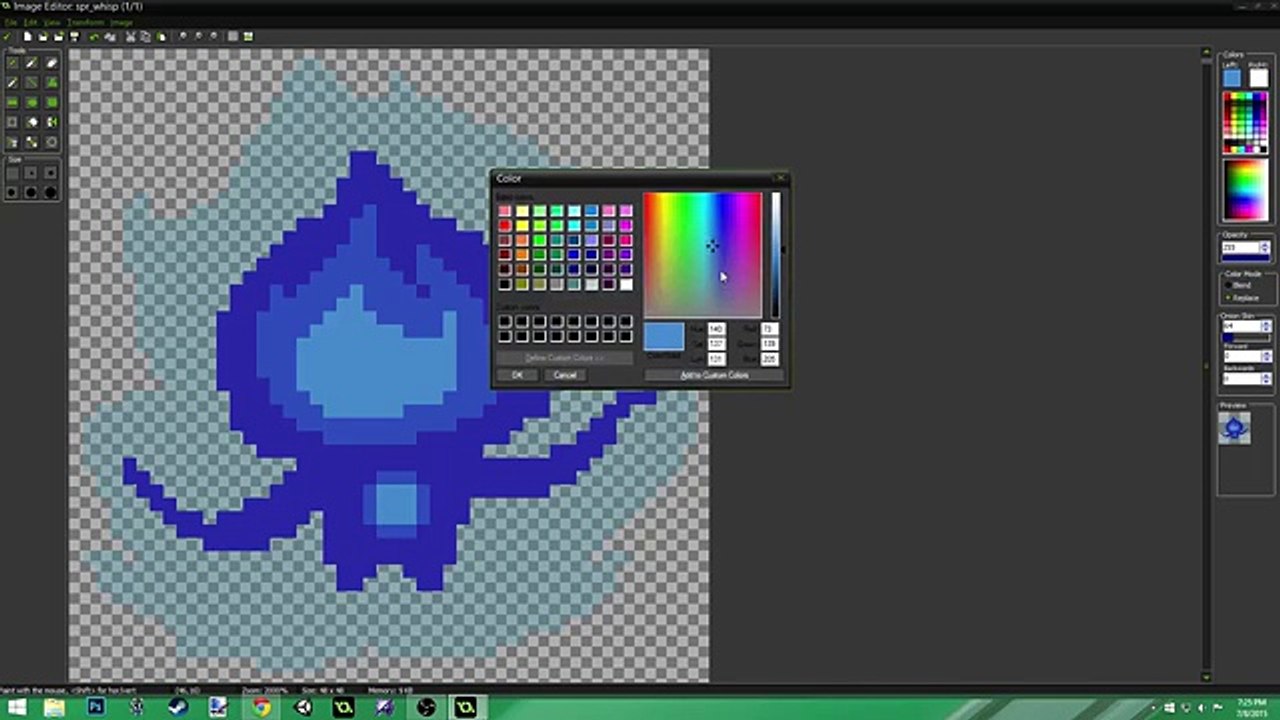Select the Eraser tool in Tools panel
Screen dimensions: 1280x720
click(x=52, y=63)
